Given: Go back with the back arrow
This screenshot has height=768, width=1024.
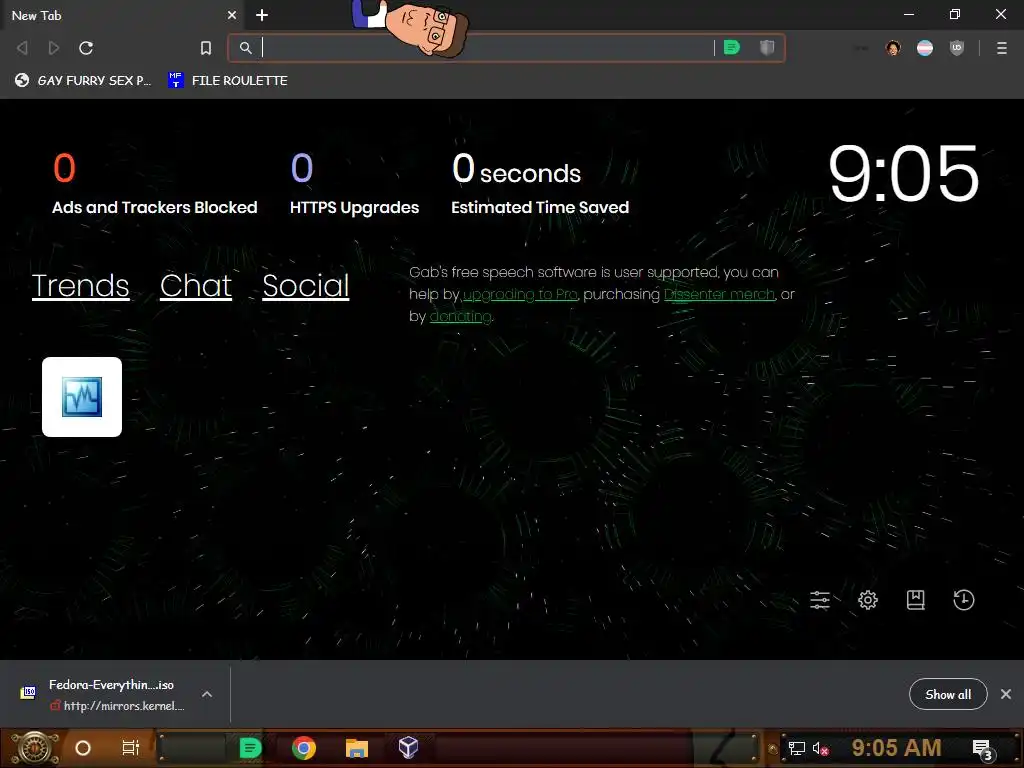Looking at the screenshot, I should pos(22,48).
